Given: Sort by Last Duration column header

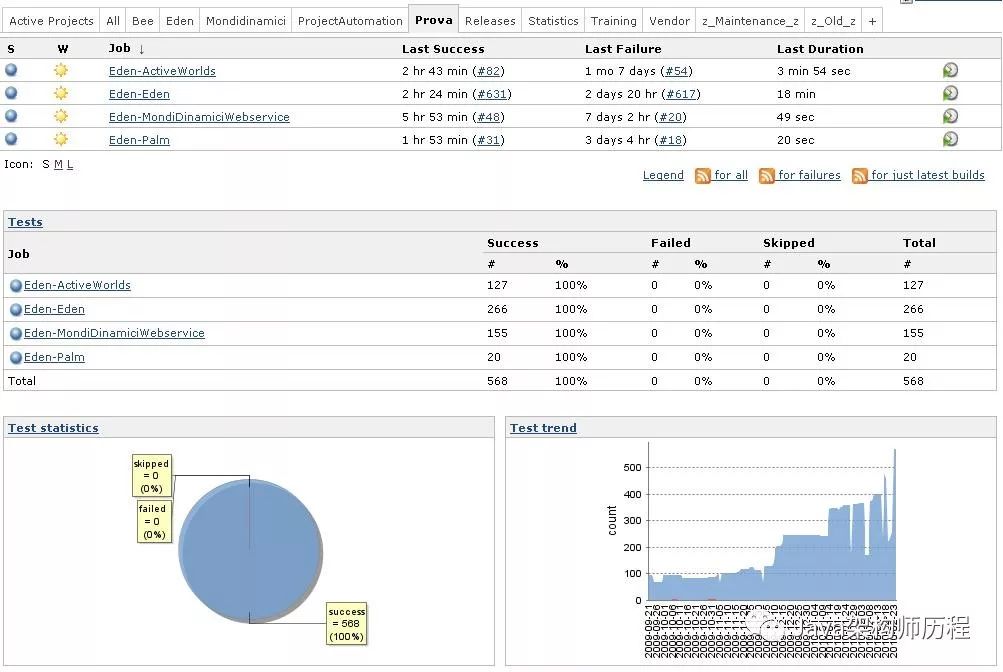Looking at the screenshot, I should (820, 49).
